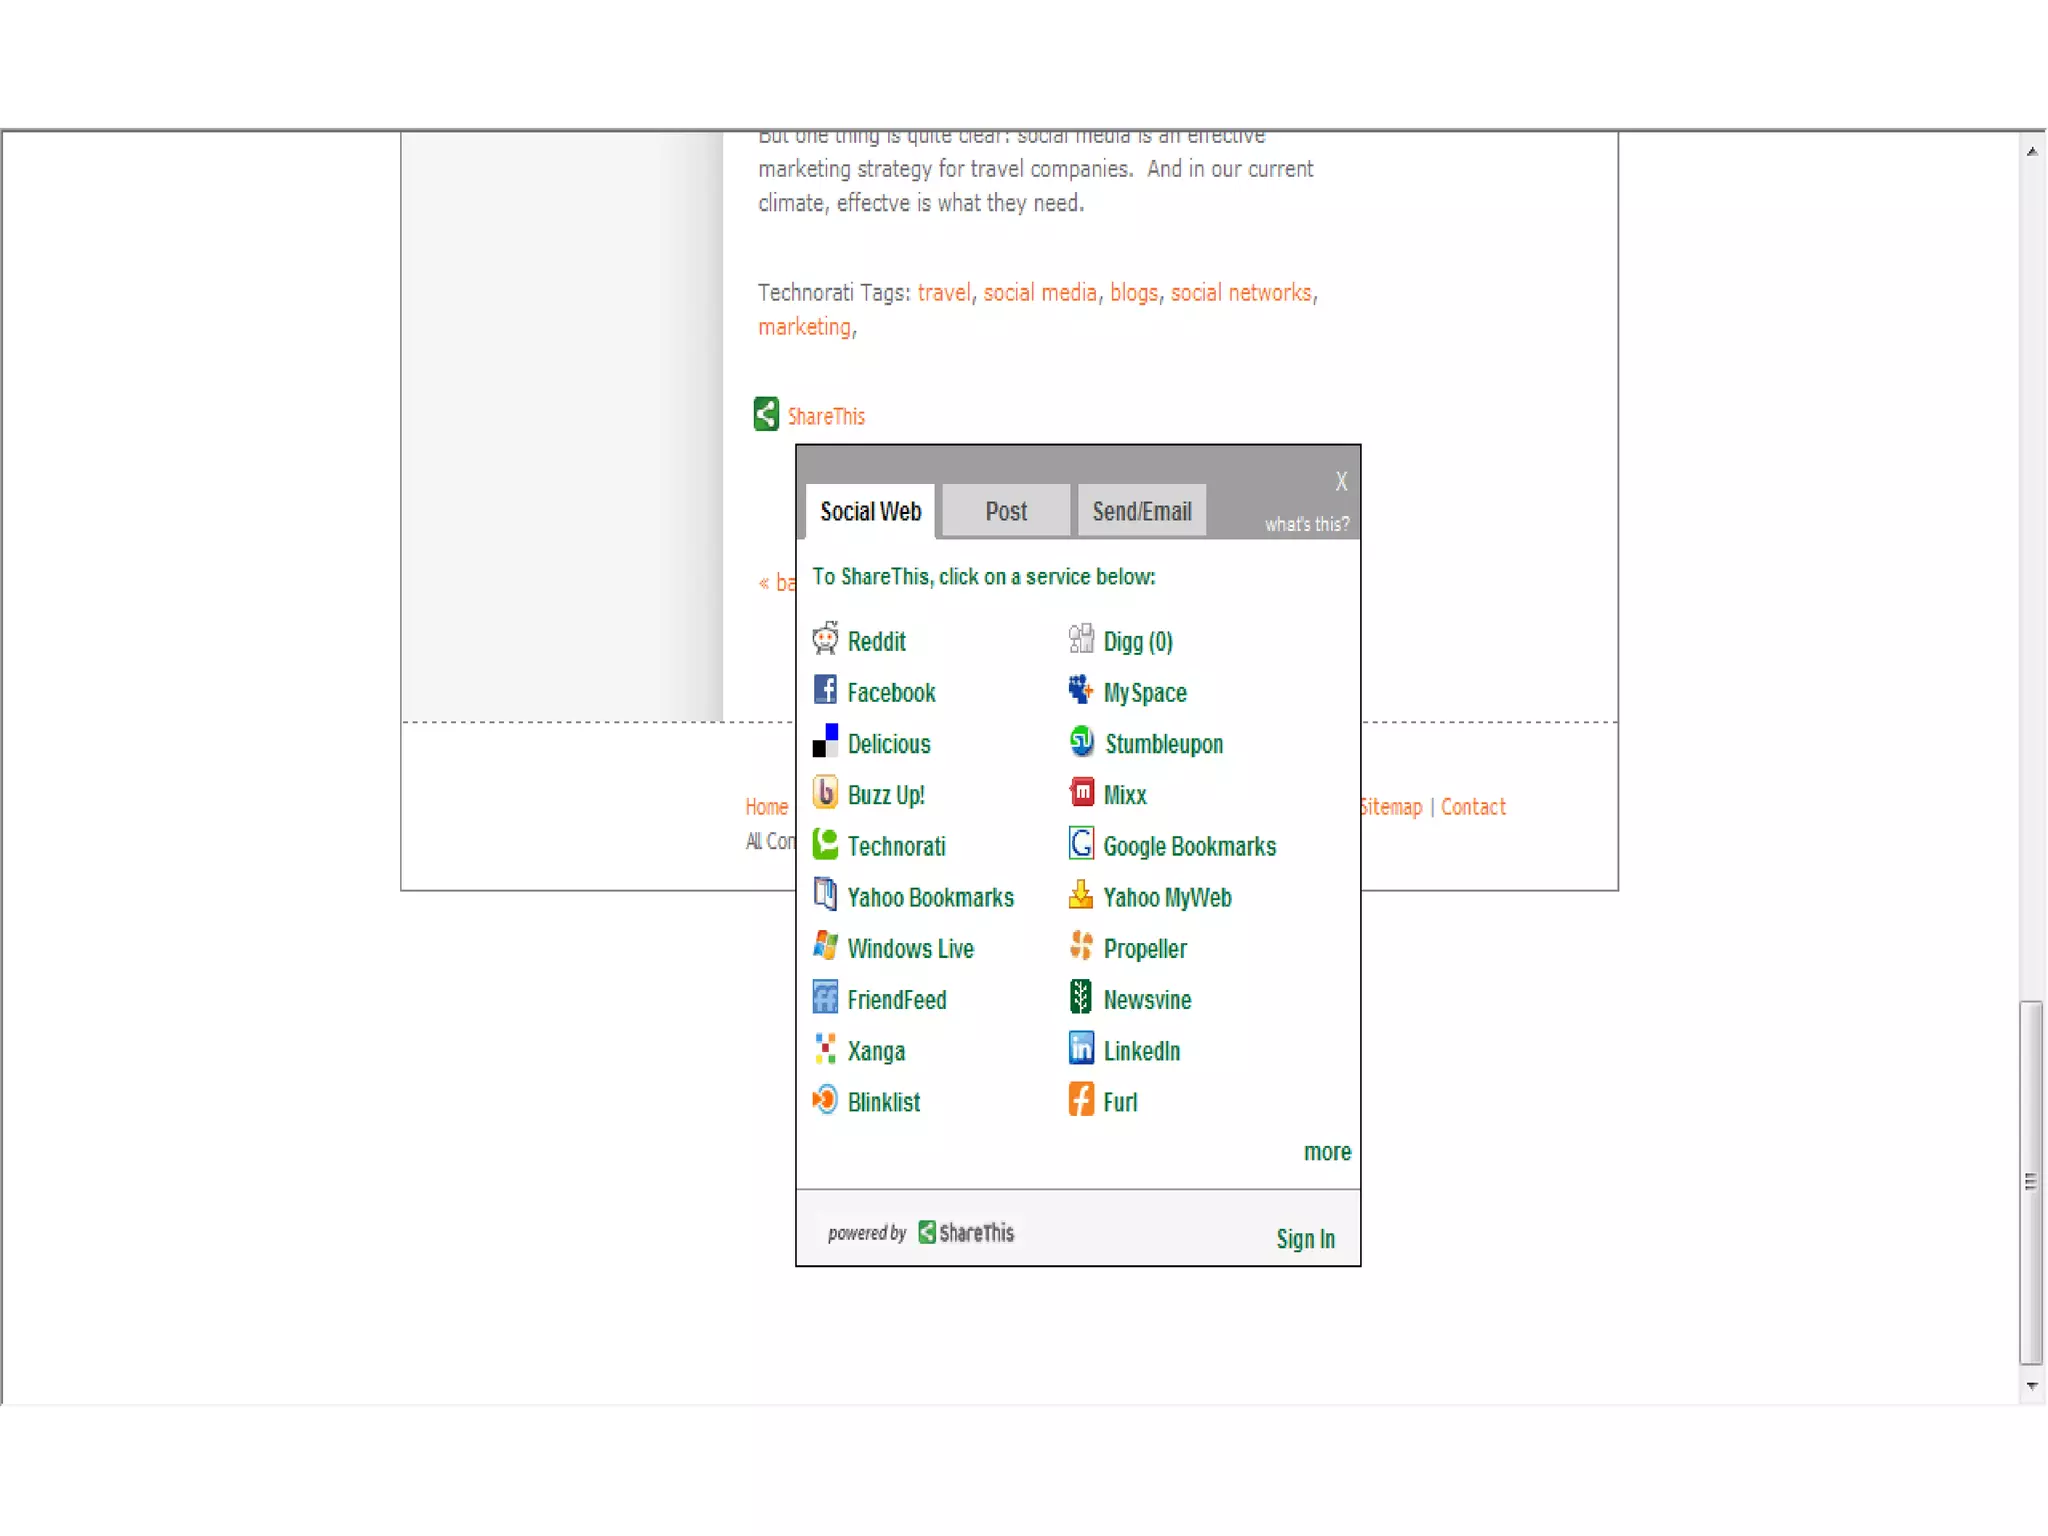This screenshot has width=2048, height=1536.
Task: Show more sharing services
Action: pyautogui.click(x=1327, y=1152)
